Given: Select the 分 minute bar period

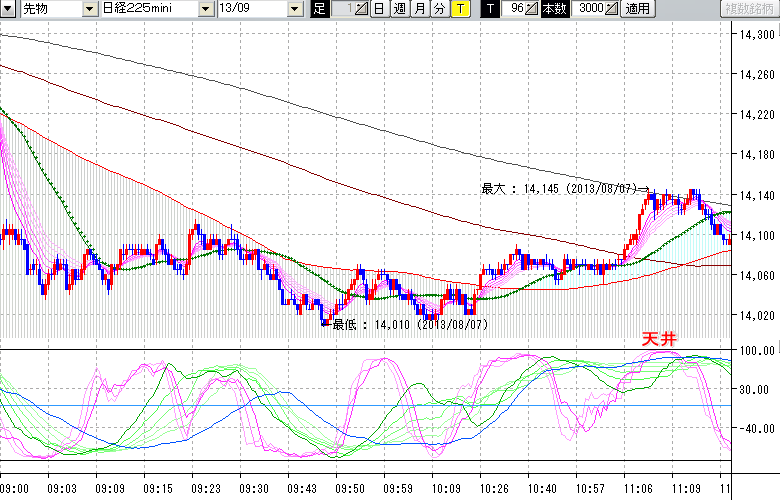Looking at the screenshot, I should point(439,9).
